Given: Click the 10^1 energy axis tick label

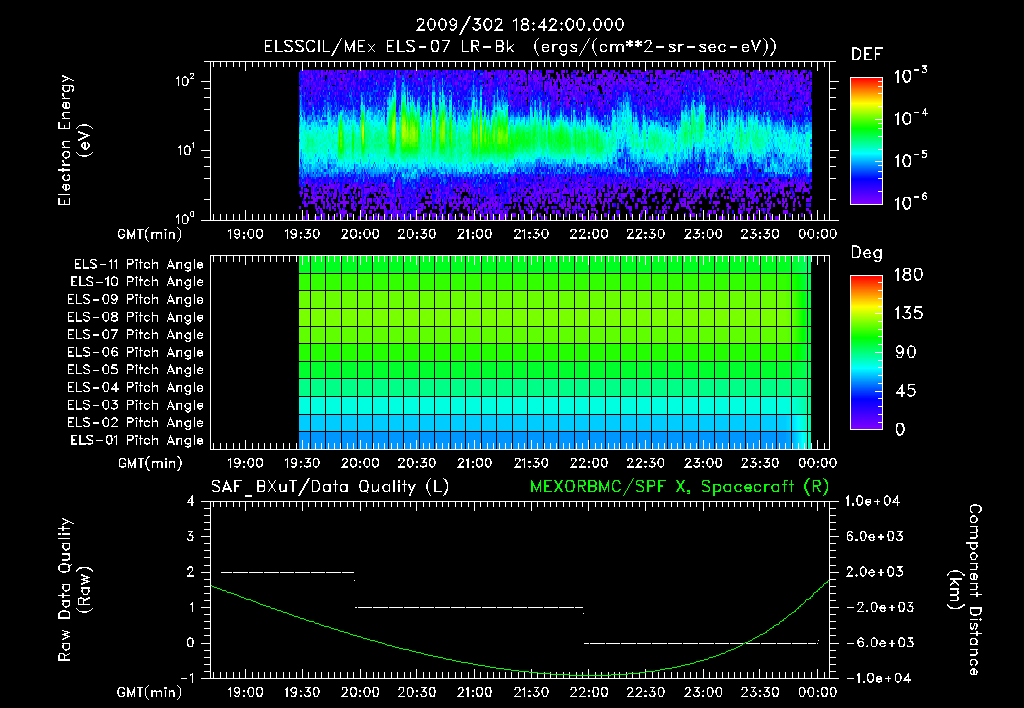Looking at the screenshot, I should click(x=185, y=150).
